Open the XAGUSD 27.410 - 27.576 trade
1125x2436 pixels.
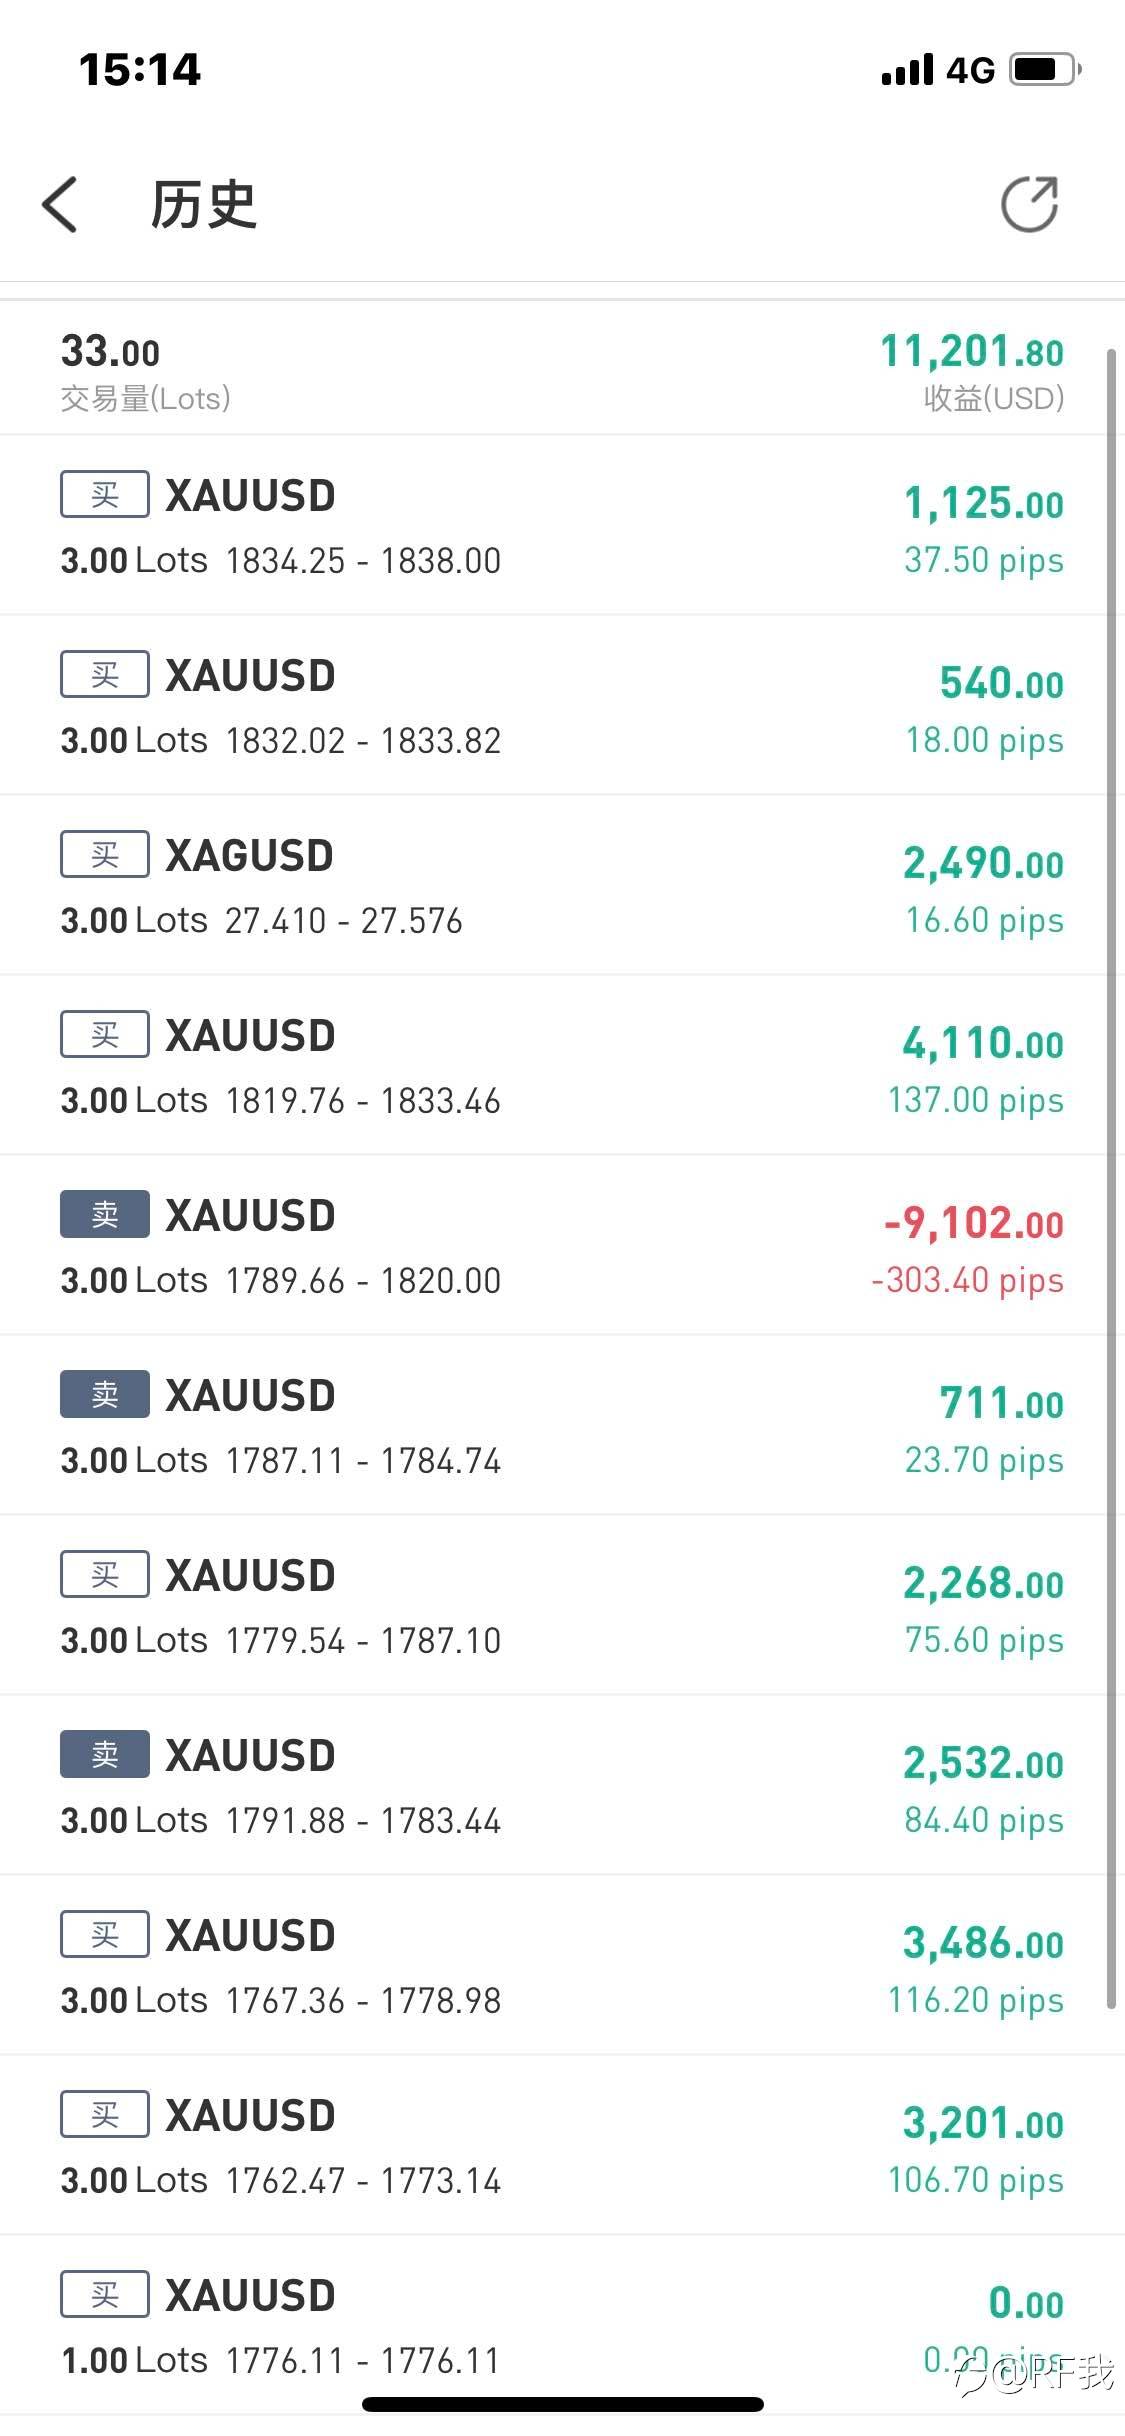pyautogui.click(x=560, y=886)
